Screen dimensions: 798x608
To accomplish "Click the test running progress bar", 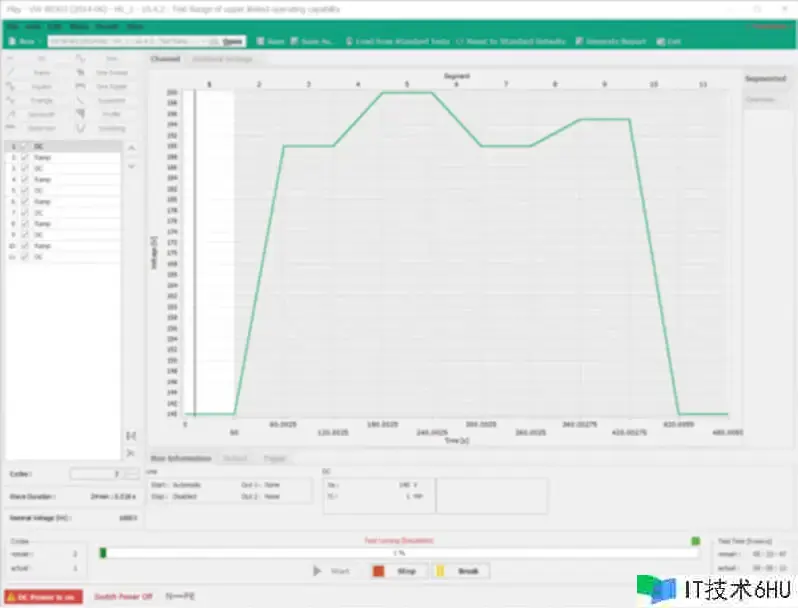I will click(398, 552).
